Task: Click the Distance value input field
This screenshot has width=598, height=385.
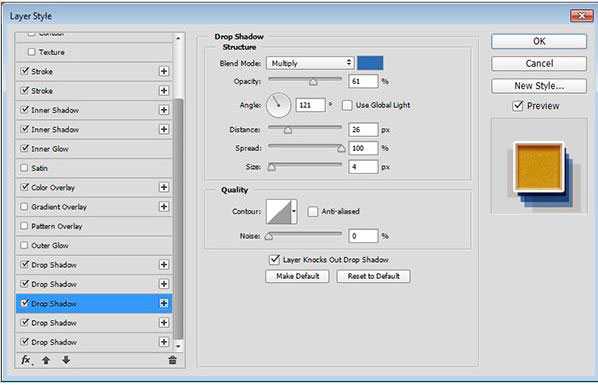Action: (x=363, y=130)
